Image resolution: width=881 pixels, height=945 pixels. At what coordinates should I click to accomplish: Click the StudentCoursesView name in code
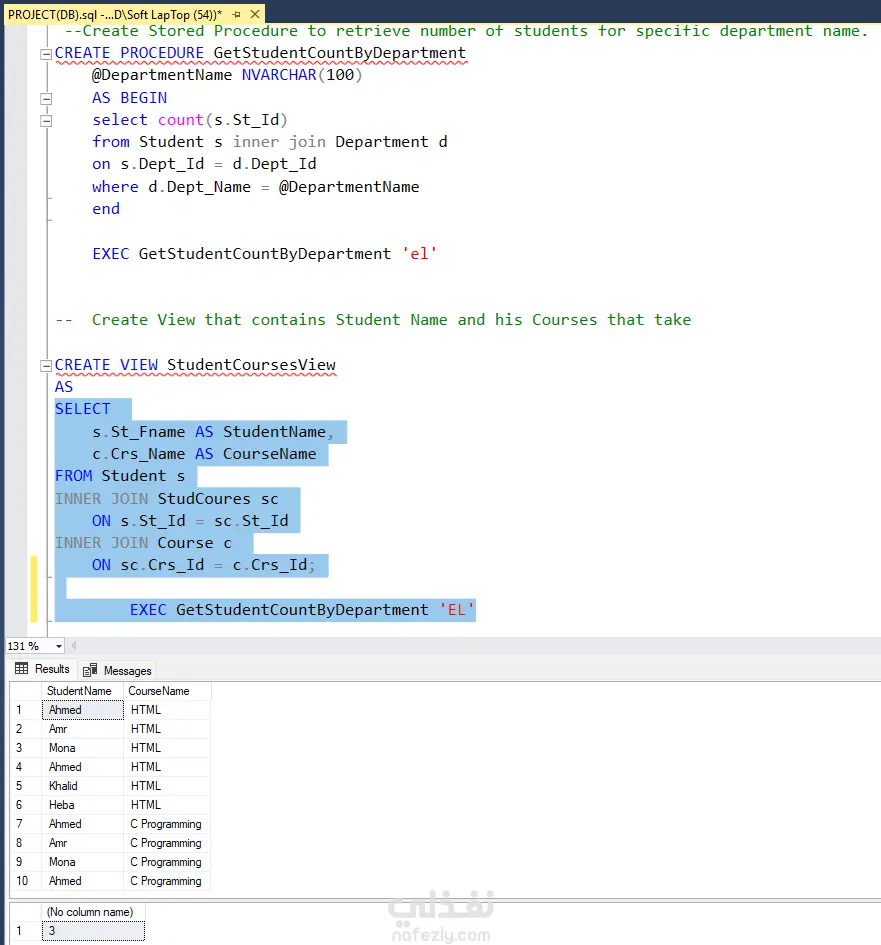click(x=251, y=365)
